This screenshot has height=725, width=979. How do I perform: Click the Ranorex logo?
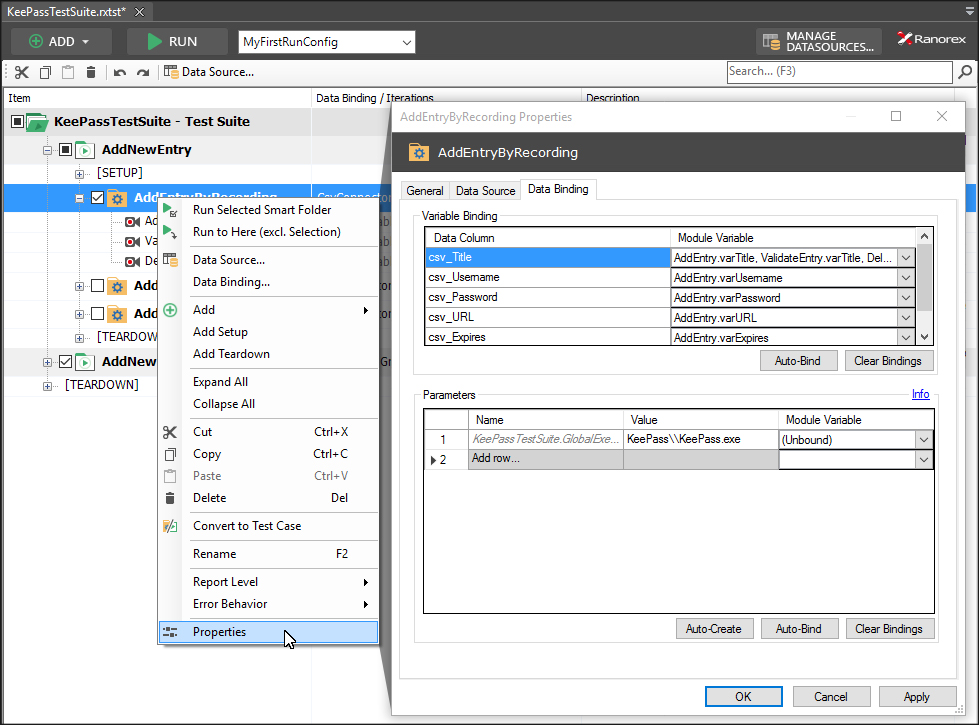click(x=932, y=39)
